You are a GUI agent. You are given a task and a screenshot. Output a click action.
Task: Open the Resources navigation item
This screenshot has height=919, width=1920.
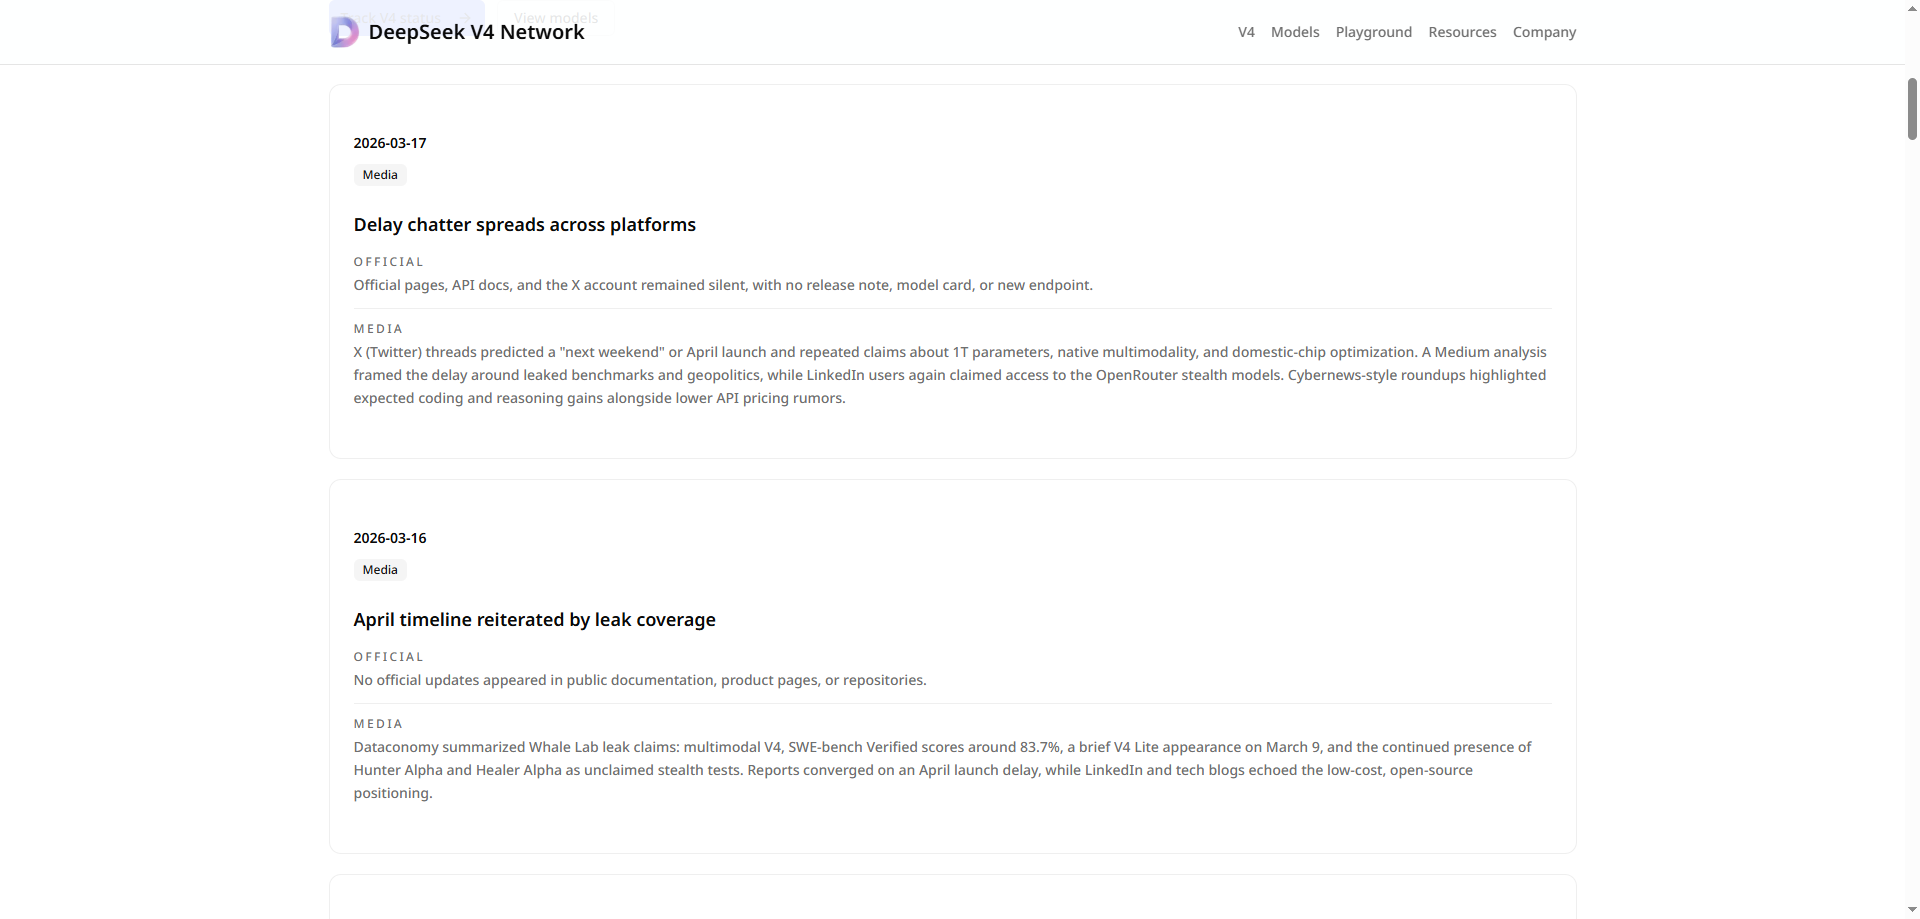tap(1462, 31)
